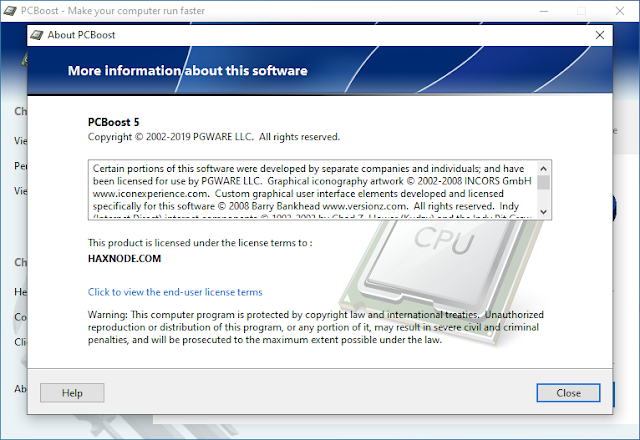Image resolution: width=640 pixels, height=440 pixels.
Task: Close the PCBoost main window
Action: [620, 11]
